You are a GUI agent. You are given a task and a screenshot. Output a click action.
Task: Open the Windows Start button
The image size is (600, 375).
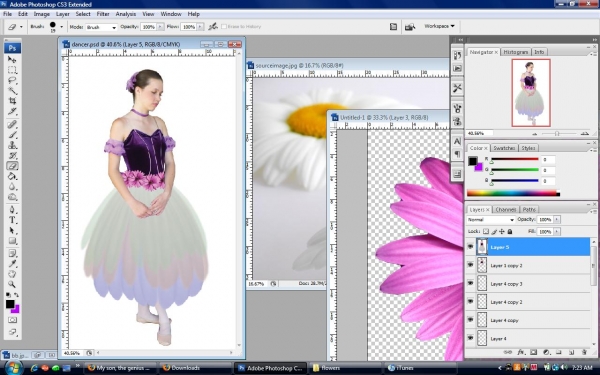(x=13, y=368)
